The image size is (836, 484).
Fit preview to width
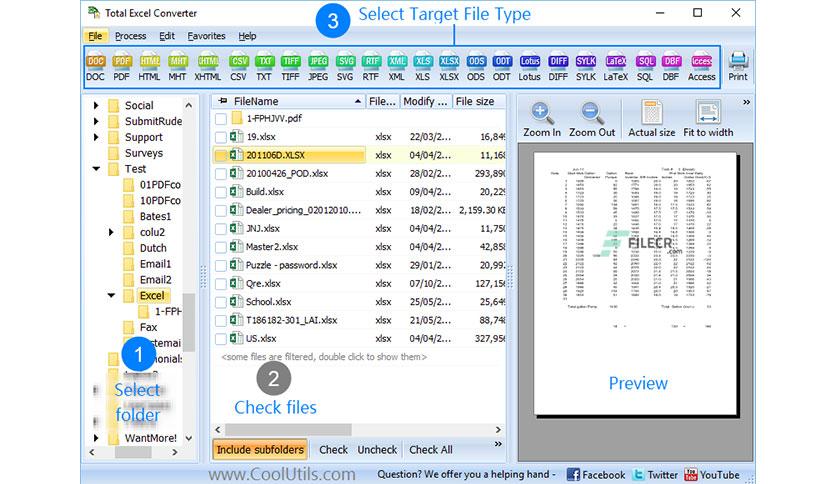click(x=708, y=119)
